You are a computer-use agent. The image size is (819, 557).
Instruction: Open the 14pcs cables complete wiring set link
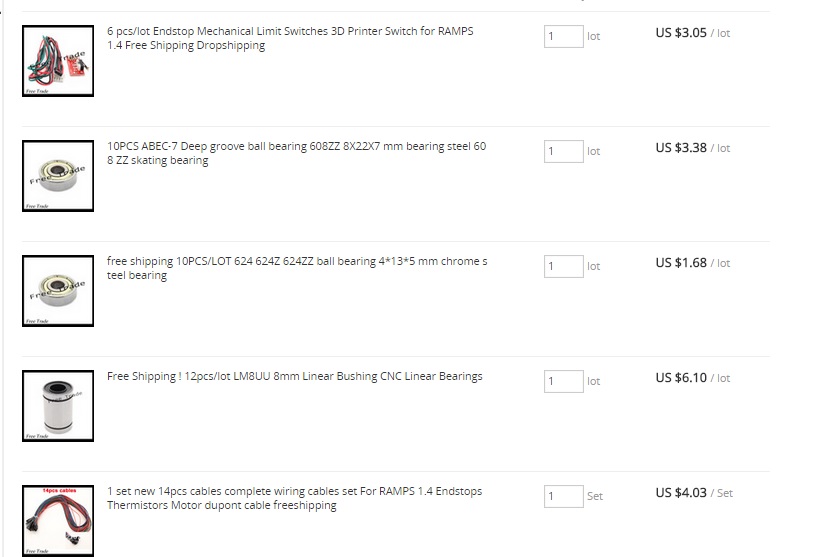(x=295, y=498)
